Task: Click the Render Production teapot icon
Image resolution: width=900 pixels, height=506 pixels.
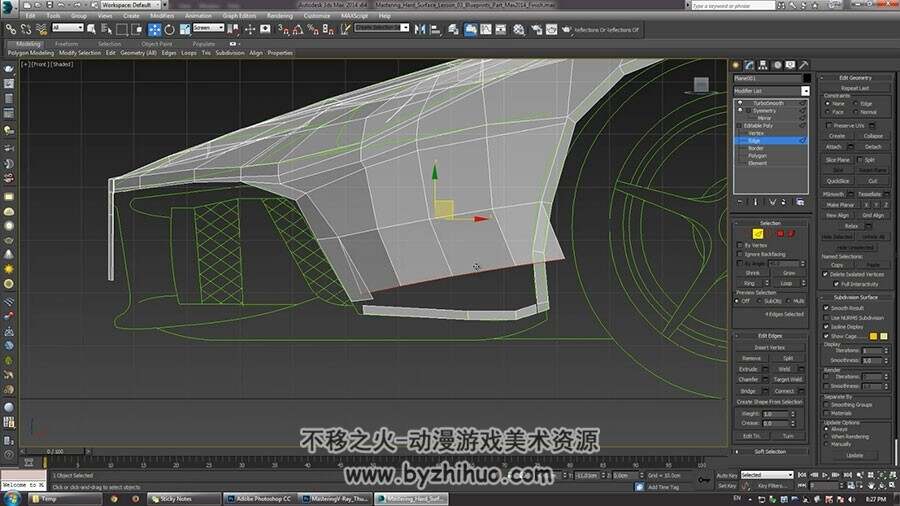Action: [x=567, y=29]
